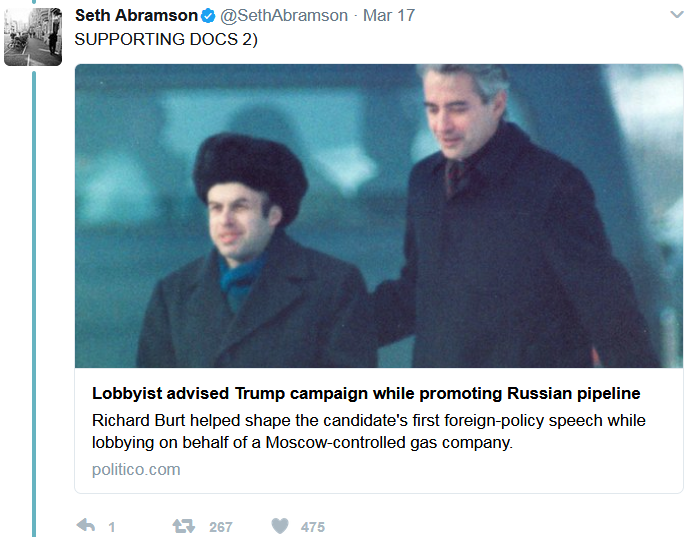
Task: Open the Mar 17 timestamp permalink
Action: (388, 15)
